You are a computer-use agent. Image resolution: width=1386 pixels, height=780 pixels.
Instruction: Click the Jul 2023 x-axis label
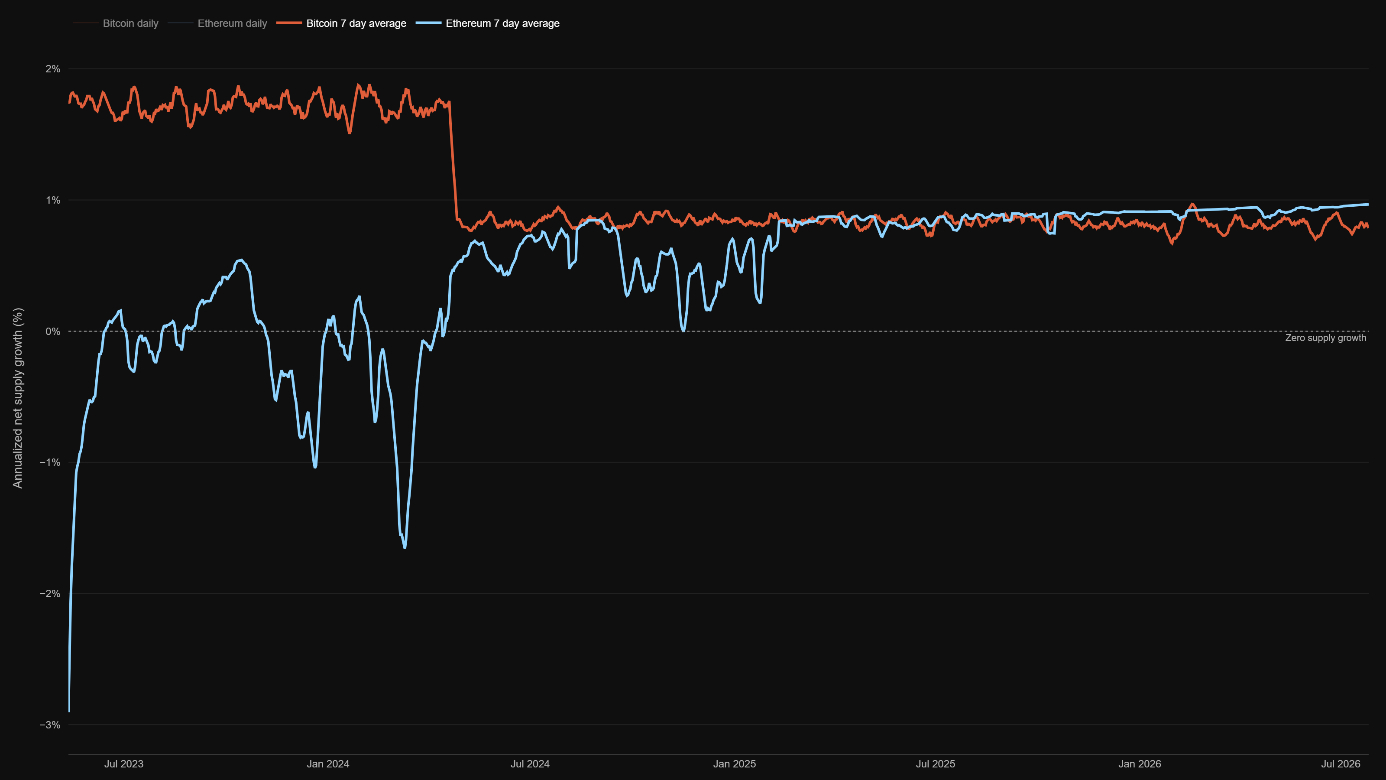[x=124, y=764]
